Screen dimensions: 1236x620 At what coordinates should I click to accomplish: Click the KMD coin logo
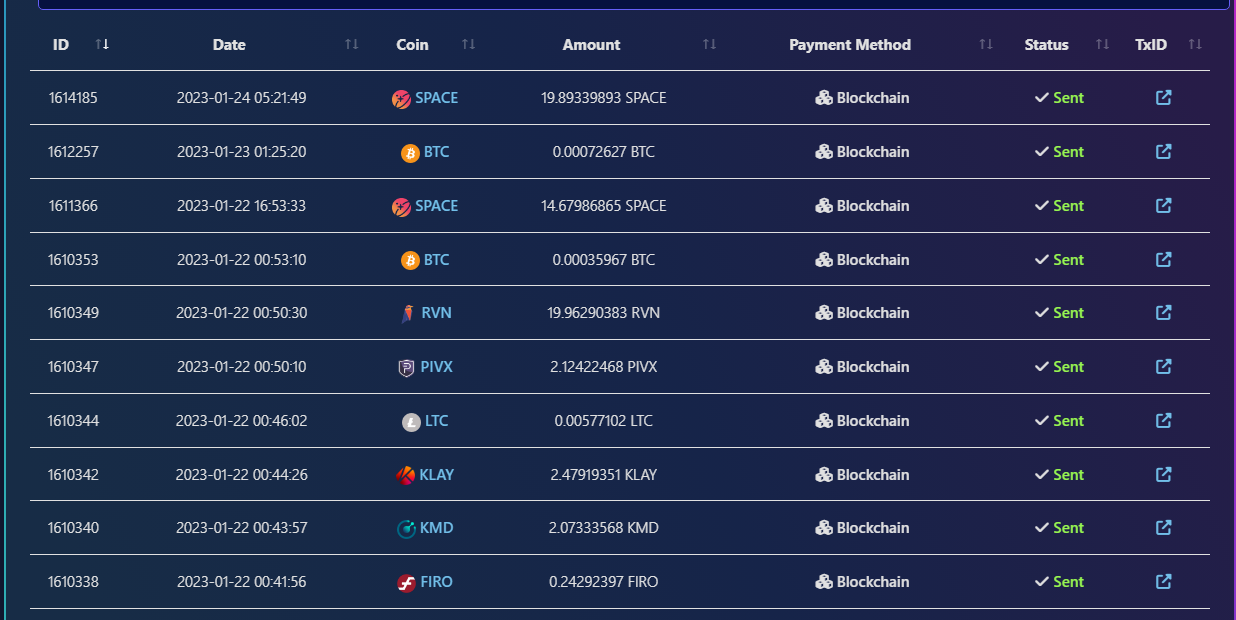[x=406, y=529]
